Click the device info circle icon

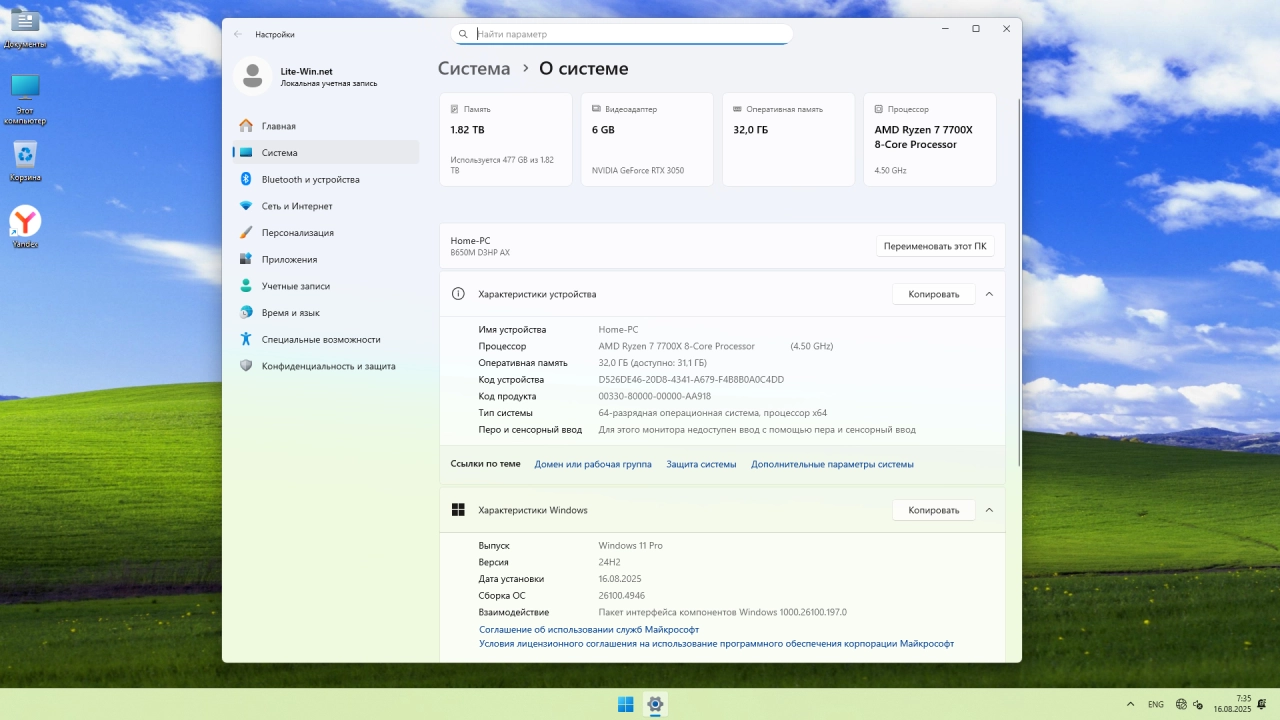(458, 294)
